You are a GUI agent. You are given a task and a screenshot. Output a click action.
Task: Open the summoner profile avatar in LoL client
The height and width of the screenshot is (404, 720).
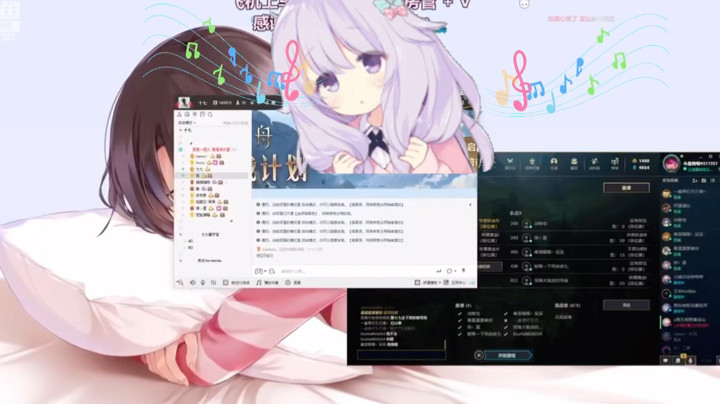pos(671,164)
